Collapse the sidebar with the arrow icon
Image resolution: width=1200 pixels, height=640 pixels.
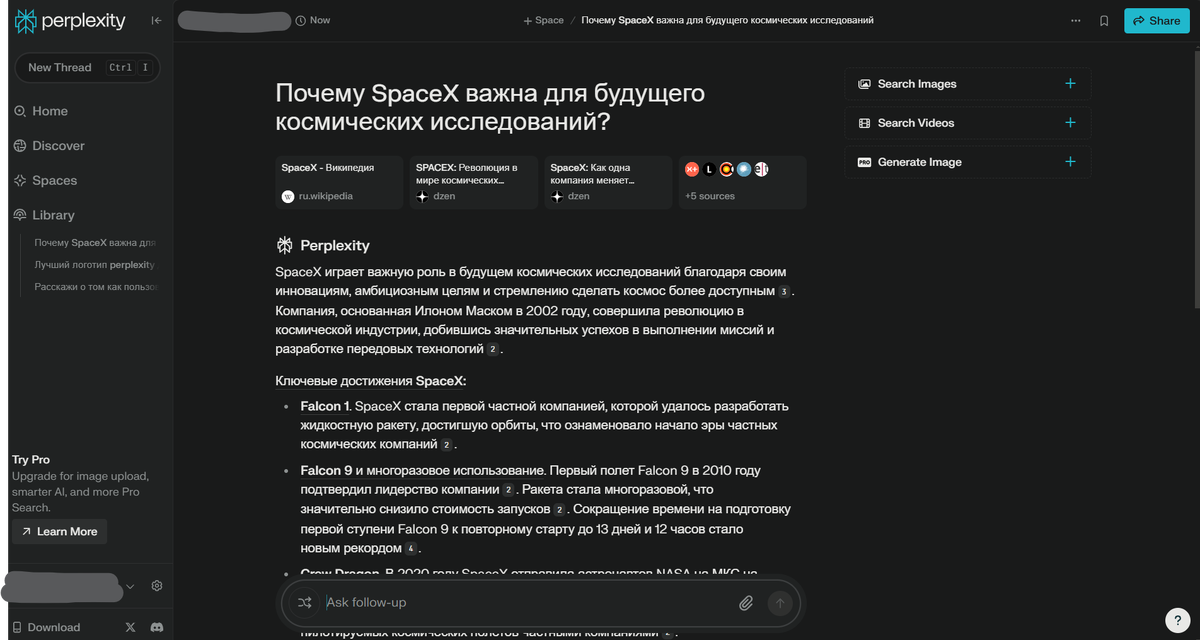click(157, 21)
